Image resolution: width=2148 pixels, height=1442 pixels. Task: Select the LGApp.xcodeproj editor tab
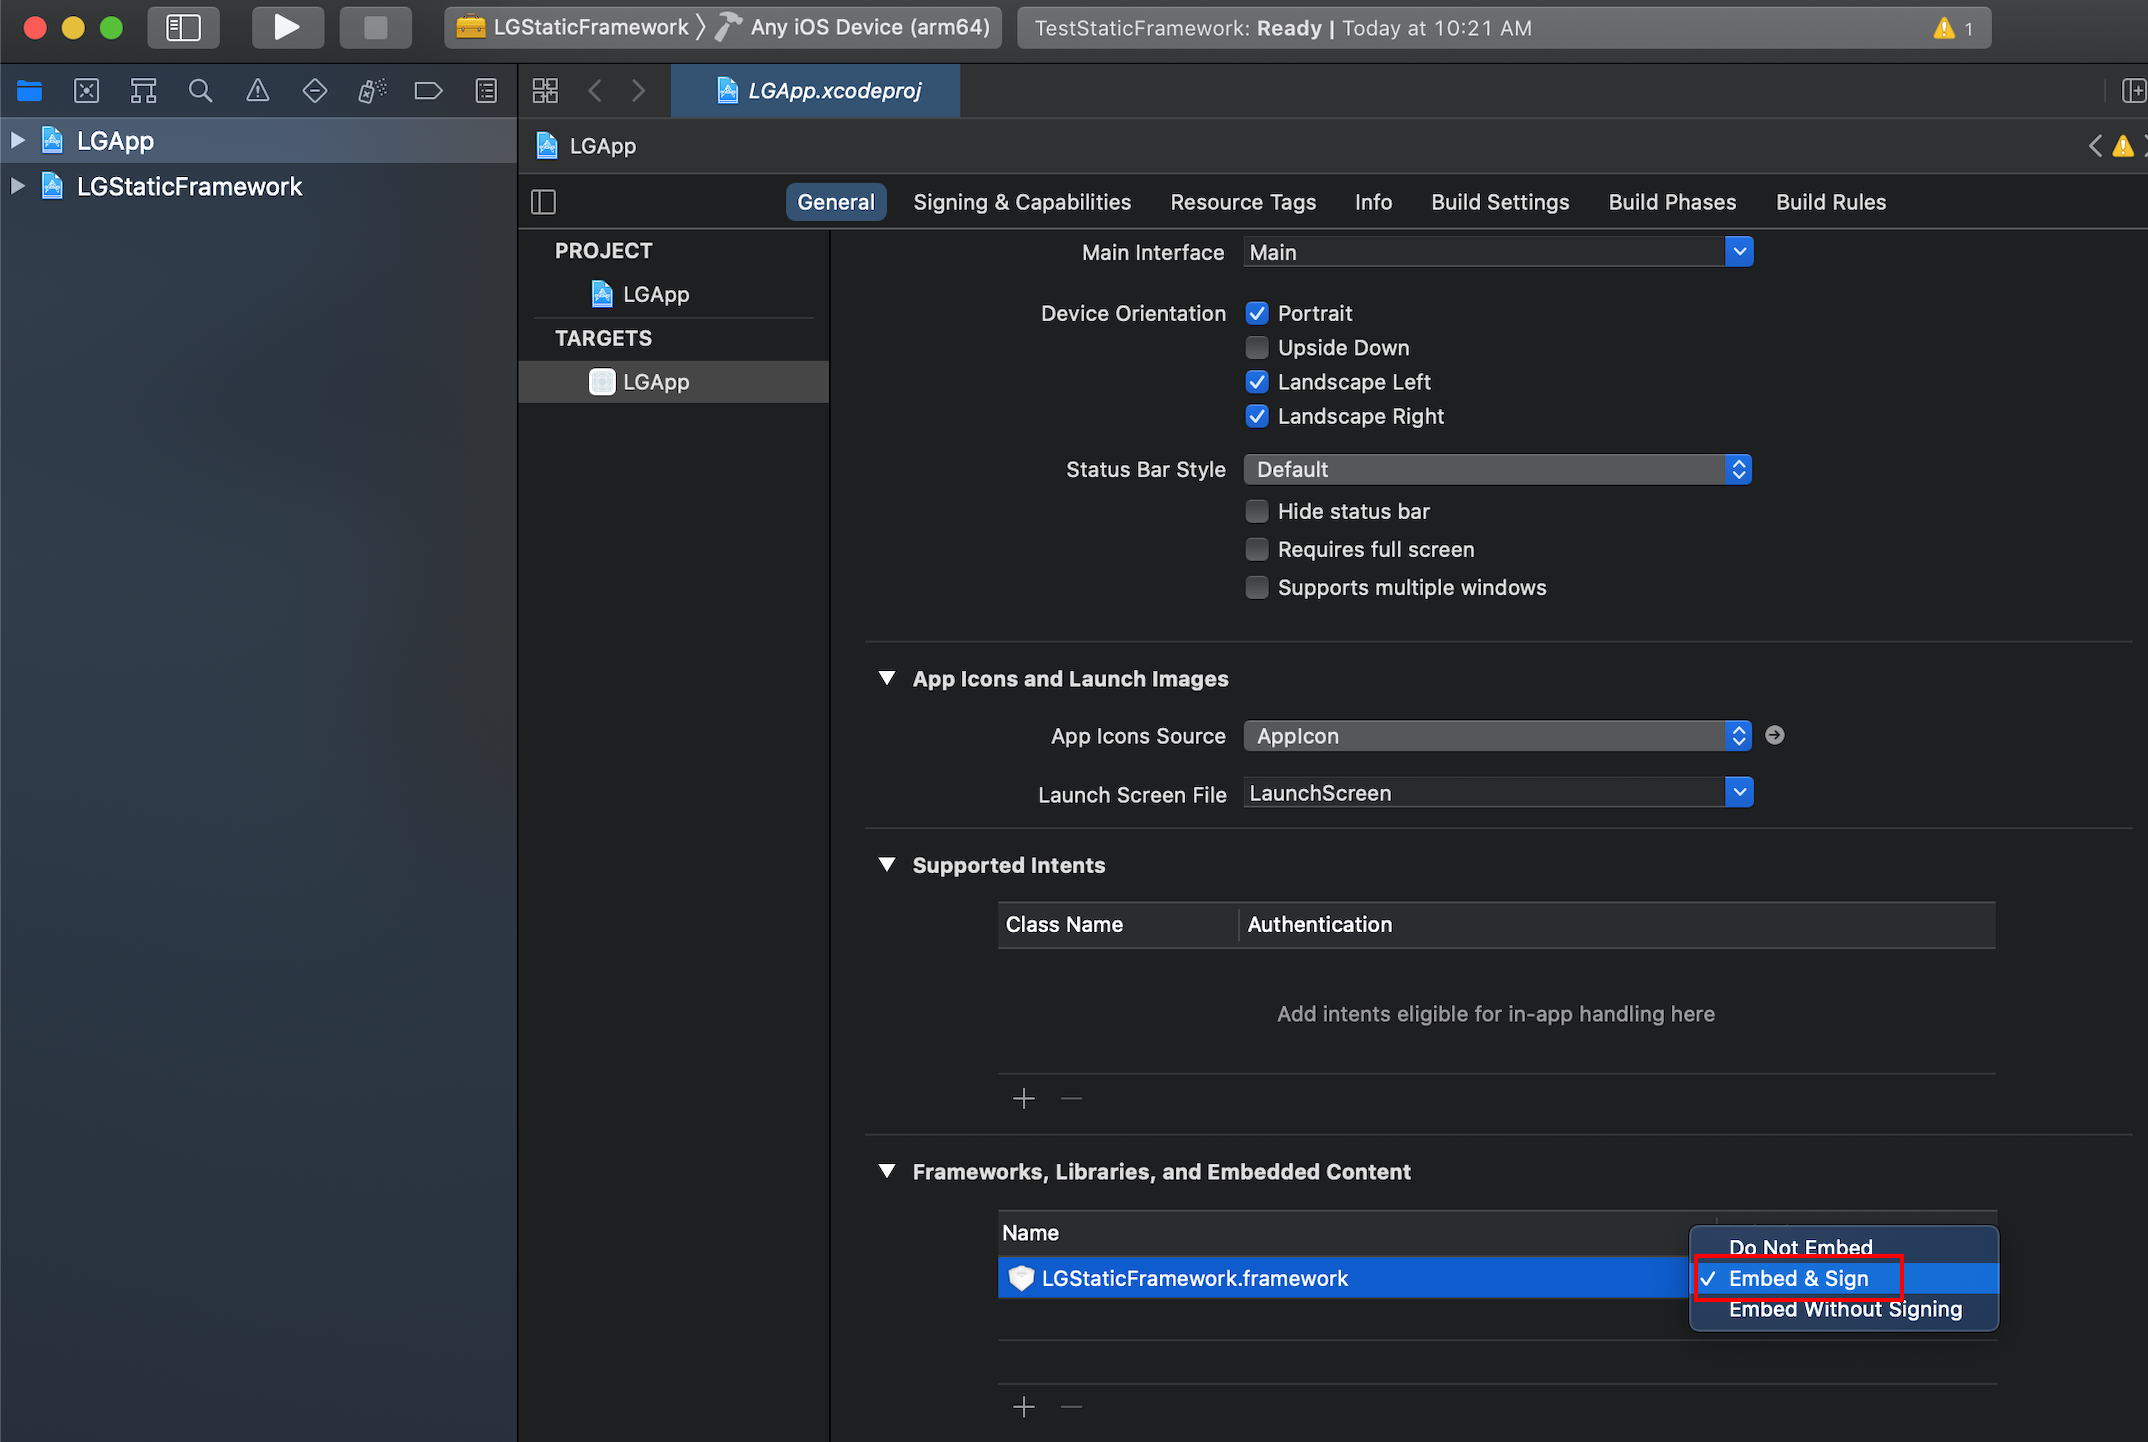pyautogui.click(x=816, y=91)
